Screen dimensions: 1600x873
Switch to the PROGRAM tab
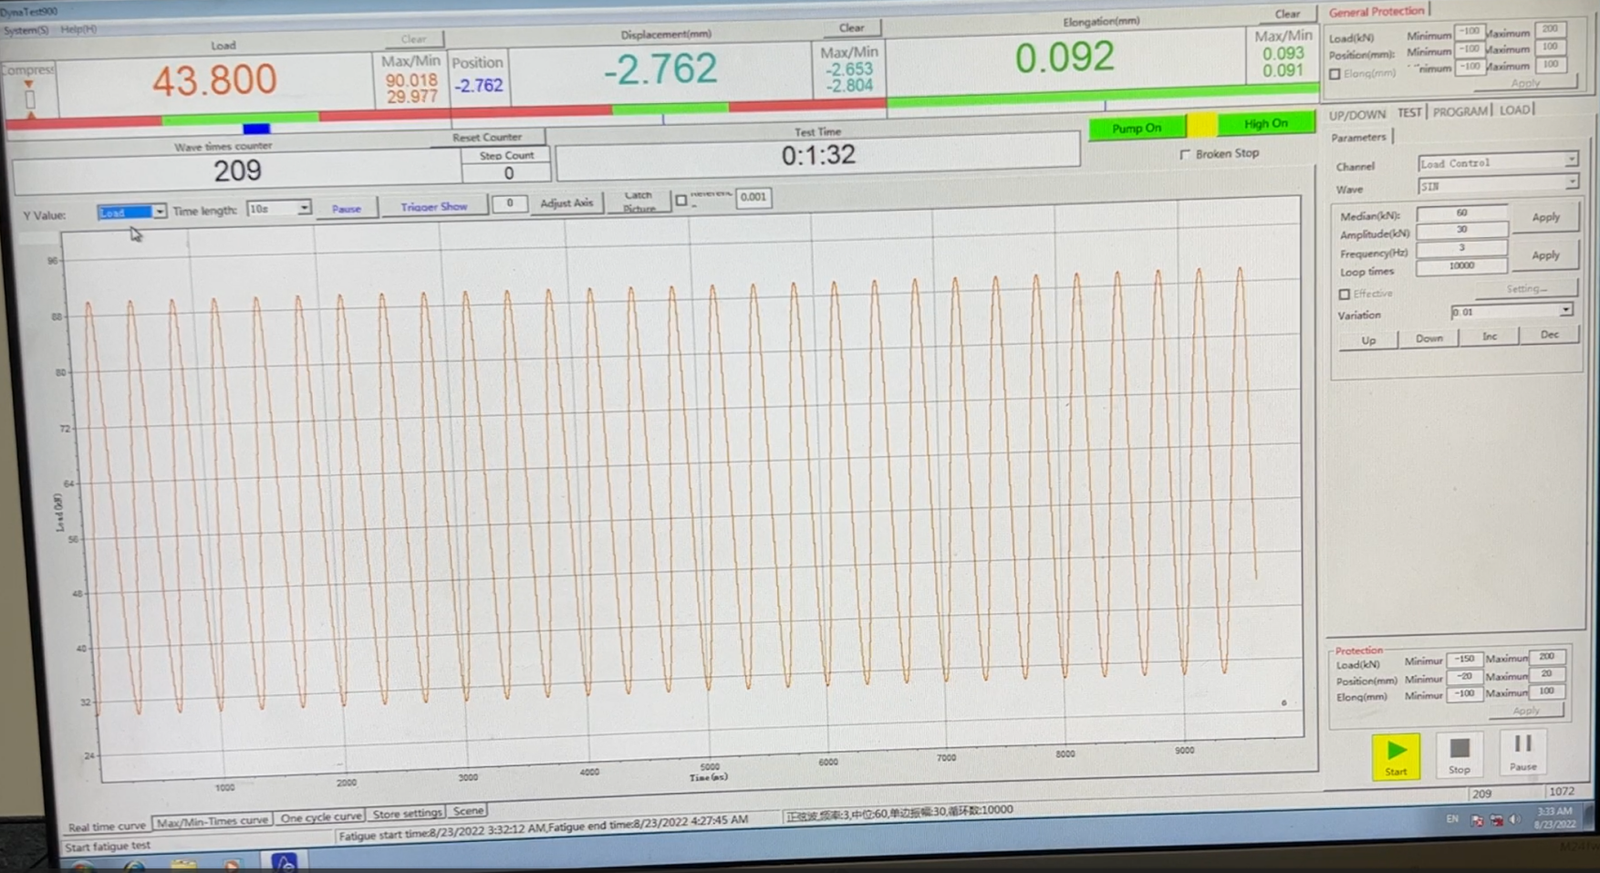(x=1460, y=112)
